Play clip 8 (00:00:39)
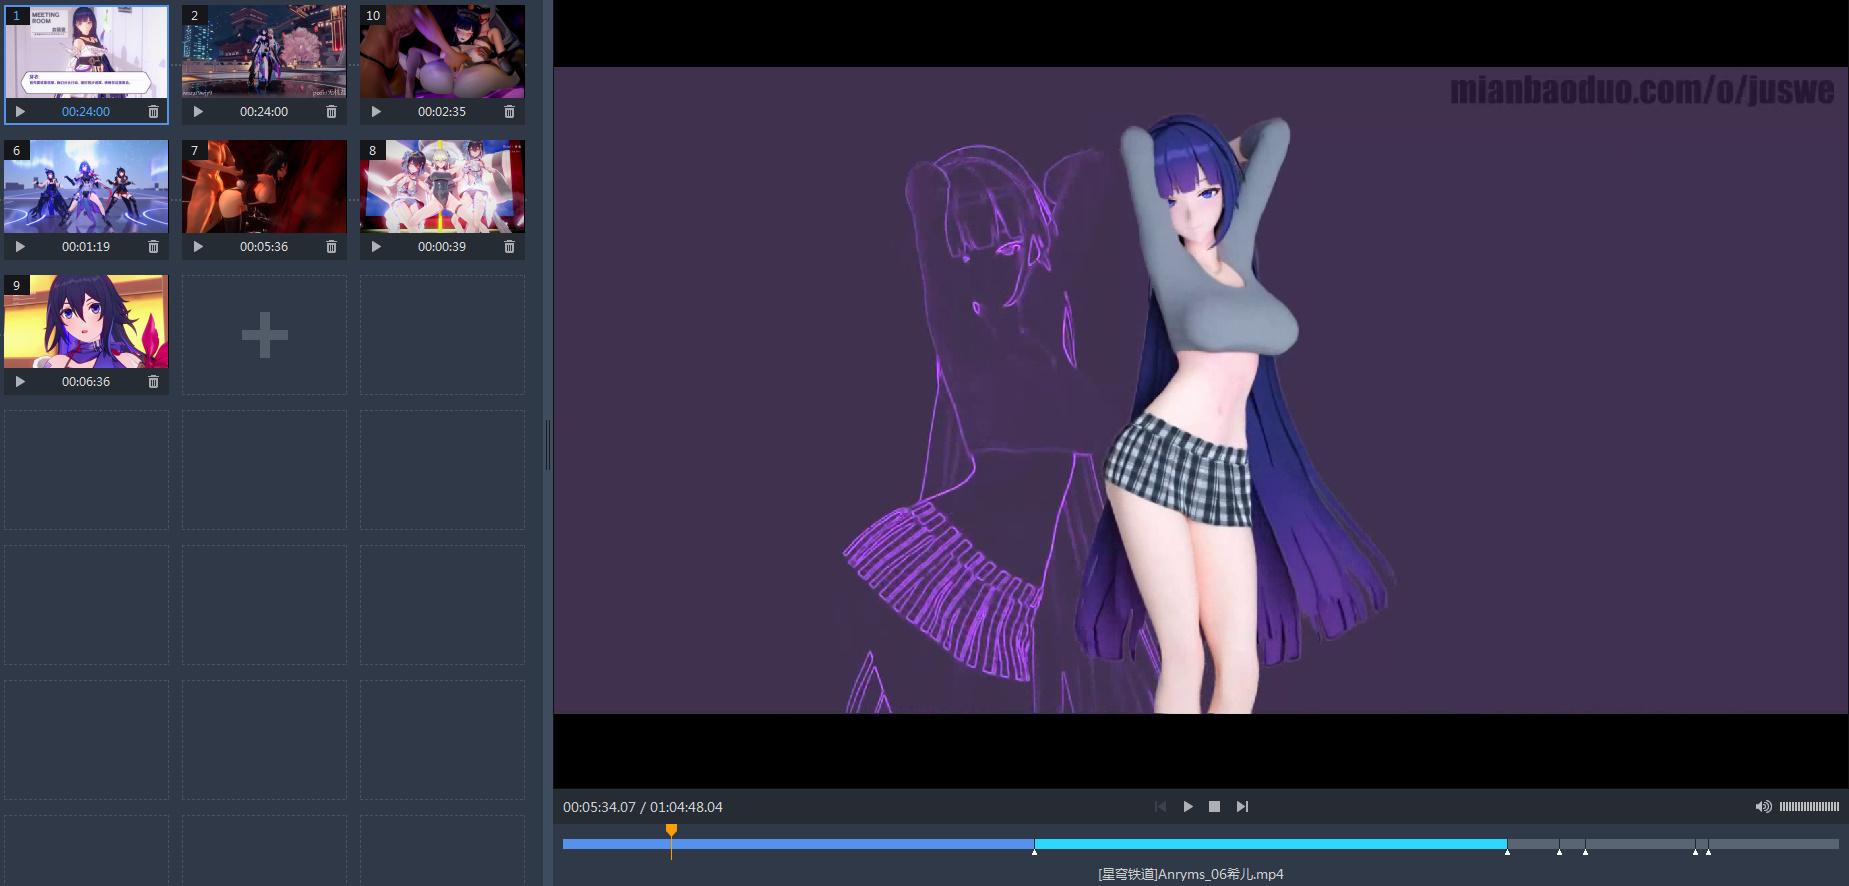The image size is (1849, 886). [376, 247]
